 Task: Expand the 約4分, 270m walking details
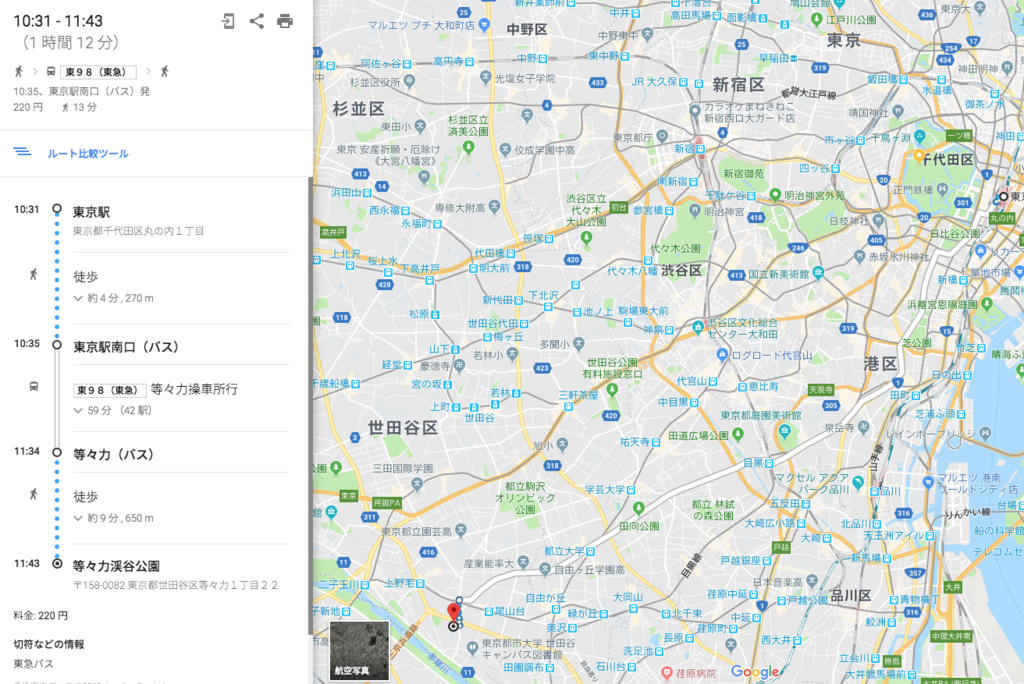114,298
